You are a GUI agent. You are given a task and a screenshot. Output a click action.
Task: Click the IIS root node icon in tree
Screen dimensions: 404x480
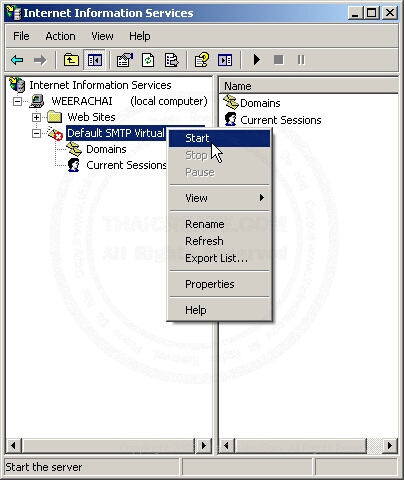tap(17, 85)
